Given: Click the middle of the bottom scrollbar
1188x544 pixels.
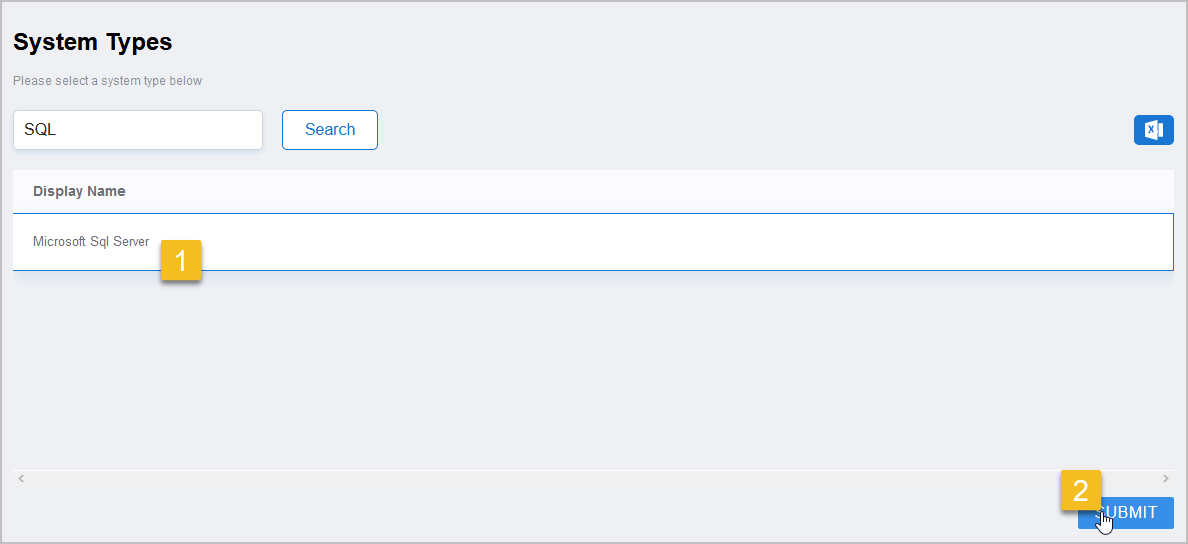Looking at the screenshot, I should coord(593,479).
